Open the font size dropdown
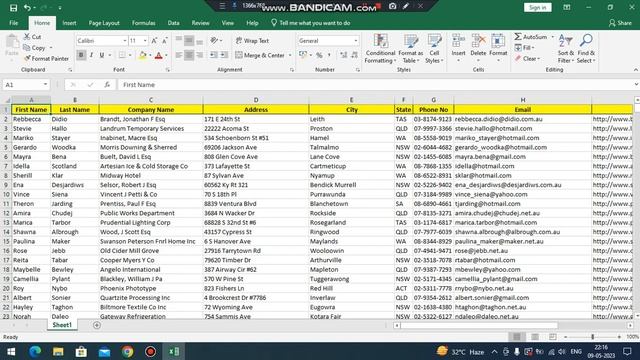 [x=145, y=41]
